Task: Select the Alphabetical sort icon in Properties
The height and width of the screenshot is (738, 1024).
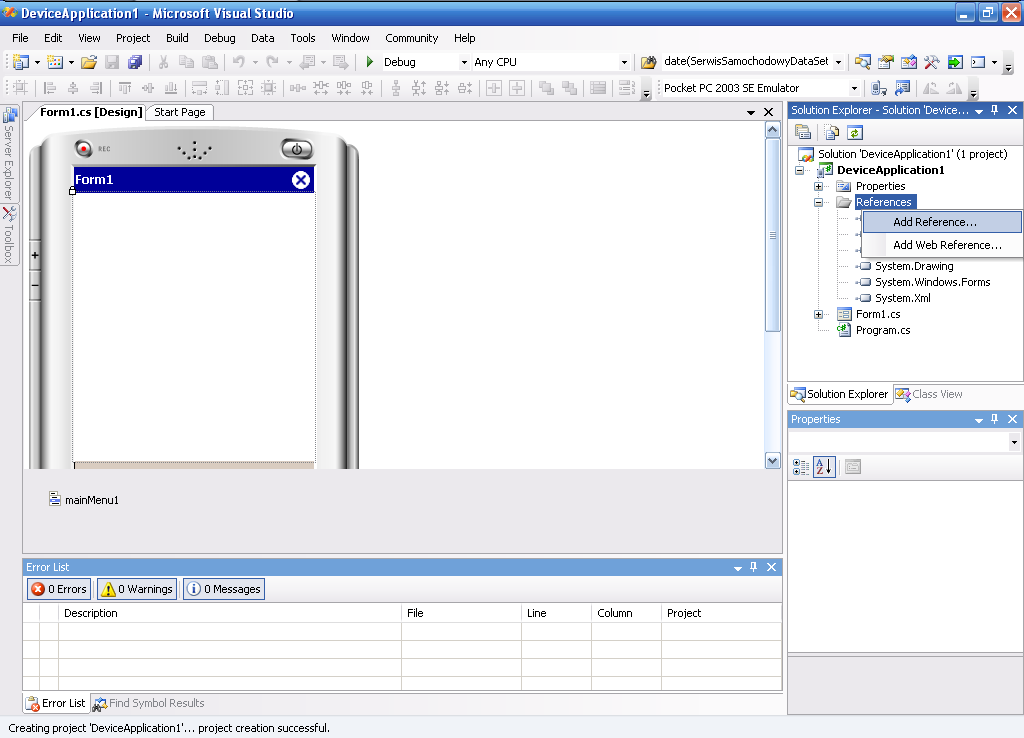Action: click(824, 467)
